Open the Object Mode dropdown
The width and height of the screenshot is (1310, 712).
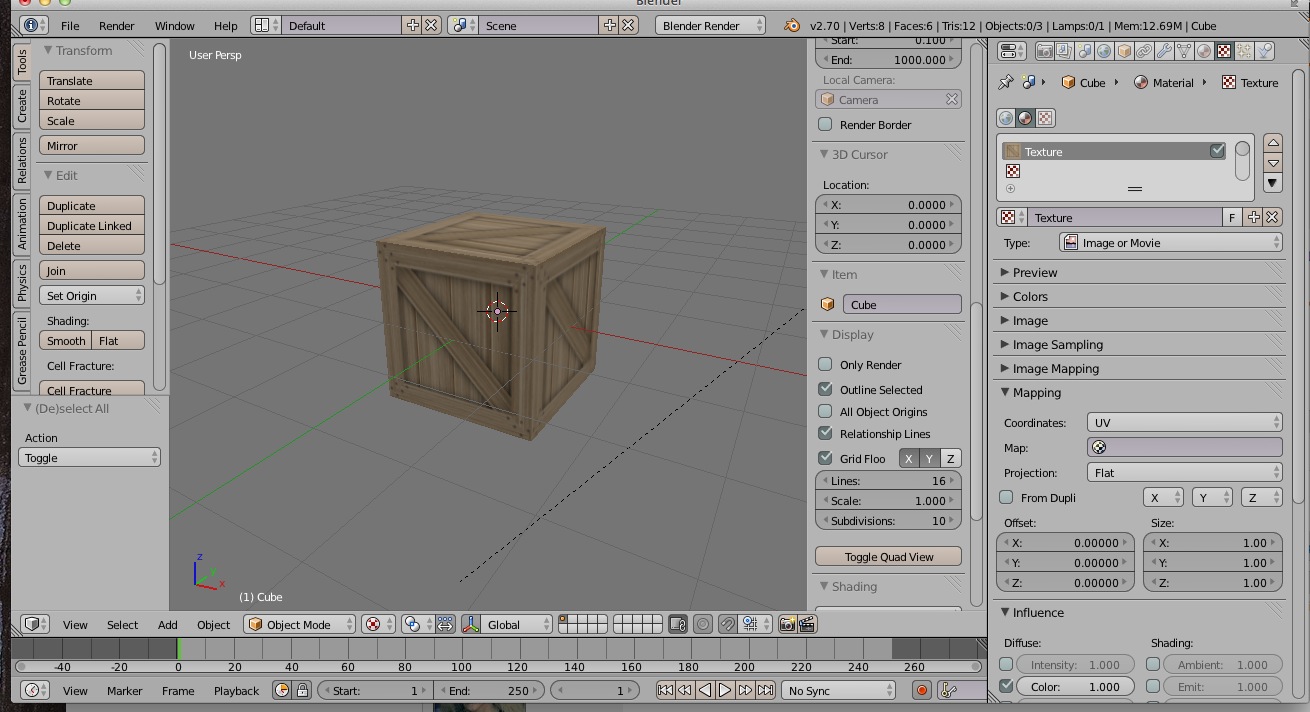300,624
